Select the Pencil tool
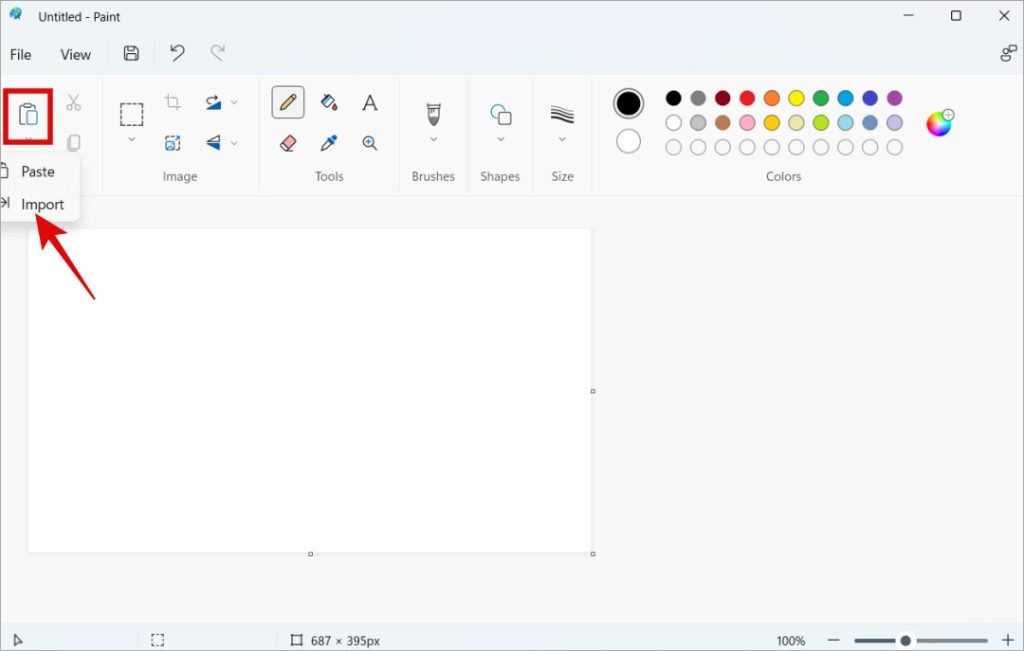 click(x=288, y=102)
